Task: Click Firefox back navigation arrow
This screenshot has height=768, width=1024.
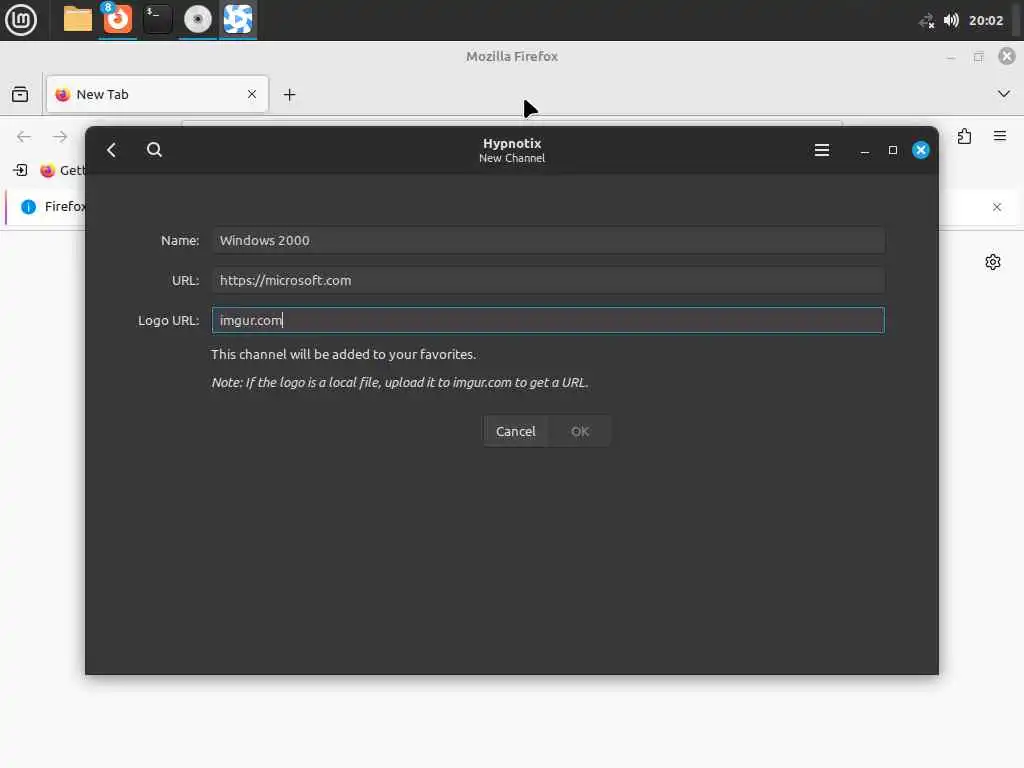Action: coord(24,136)
